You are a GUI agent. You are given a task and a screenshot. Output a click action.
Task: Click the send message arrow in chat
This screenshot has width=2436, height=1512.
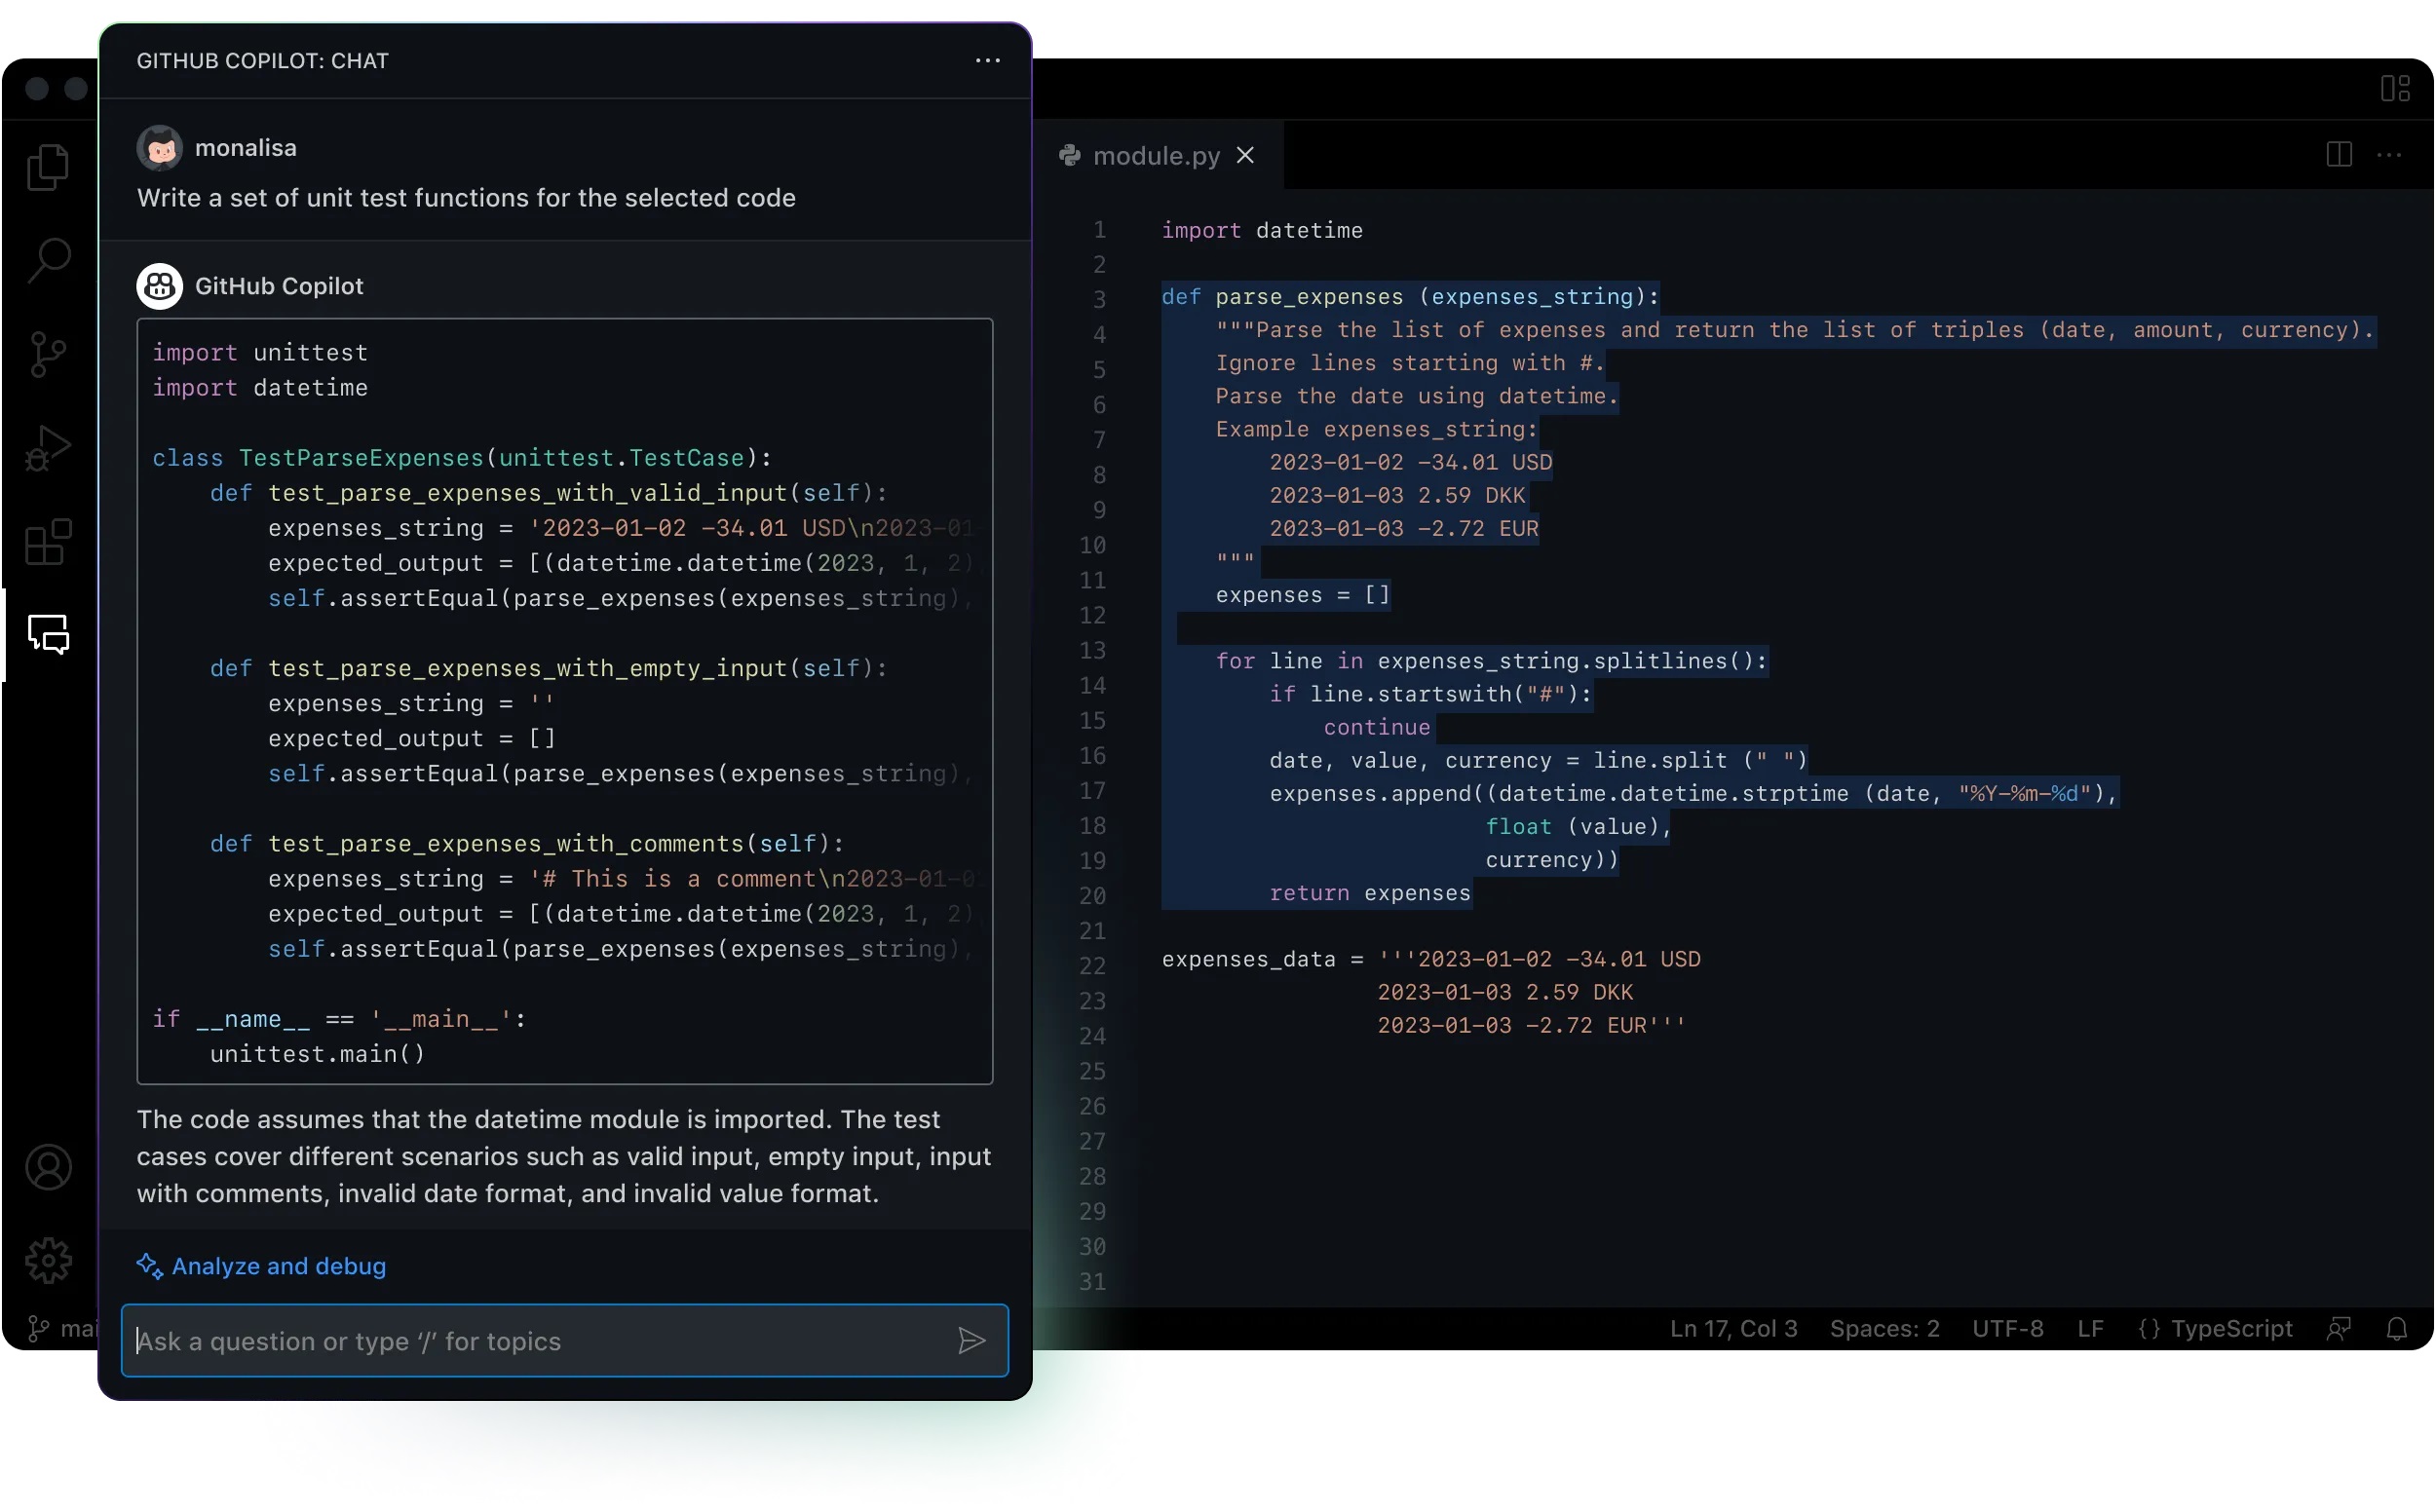pos(971,1341)
